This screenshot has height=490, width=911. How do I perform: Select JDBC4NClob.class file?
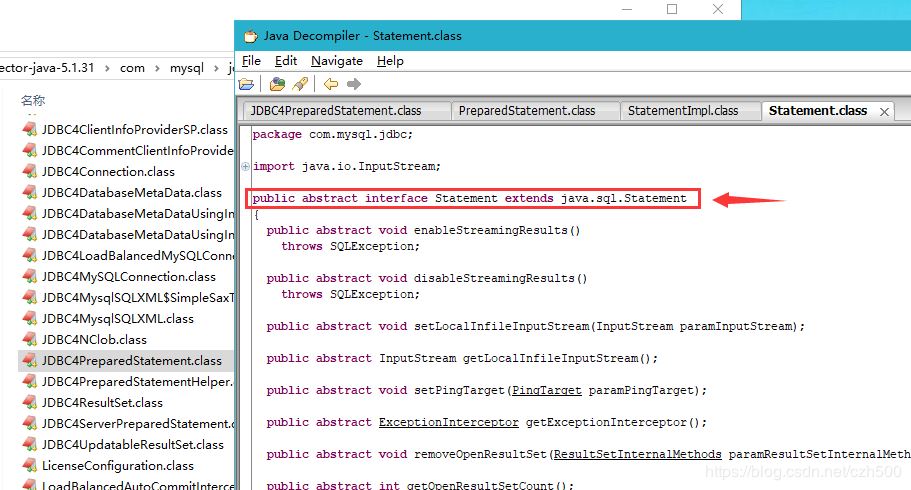pyautogui.click(x=94, y=339)
